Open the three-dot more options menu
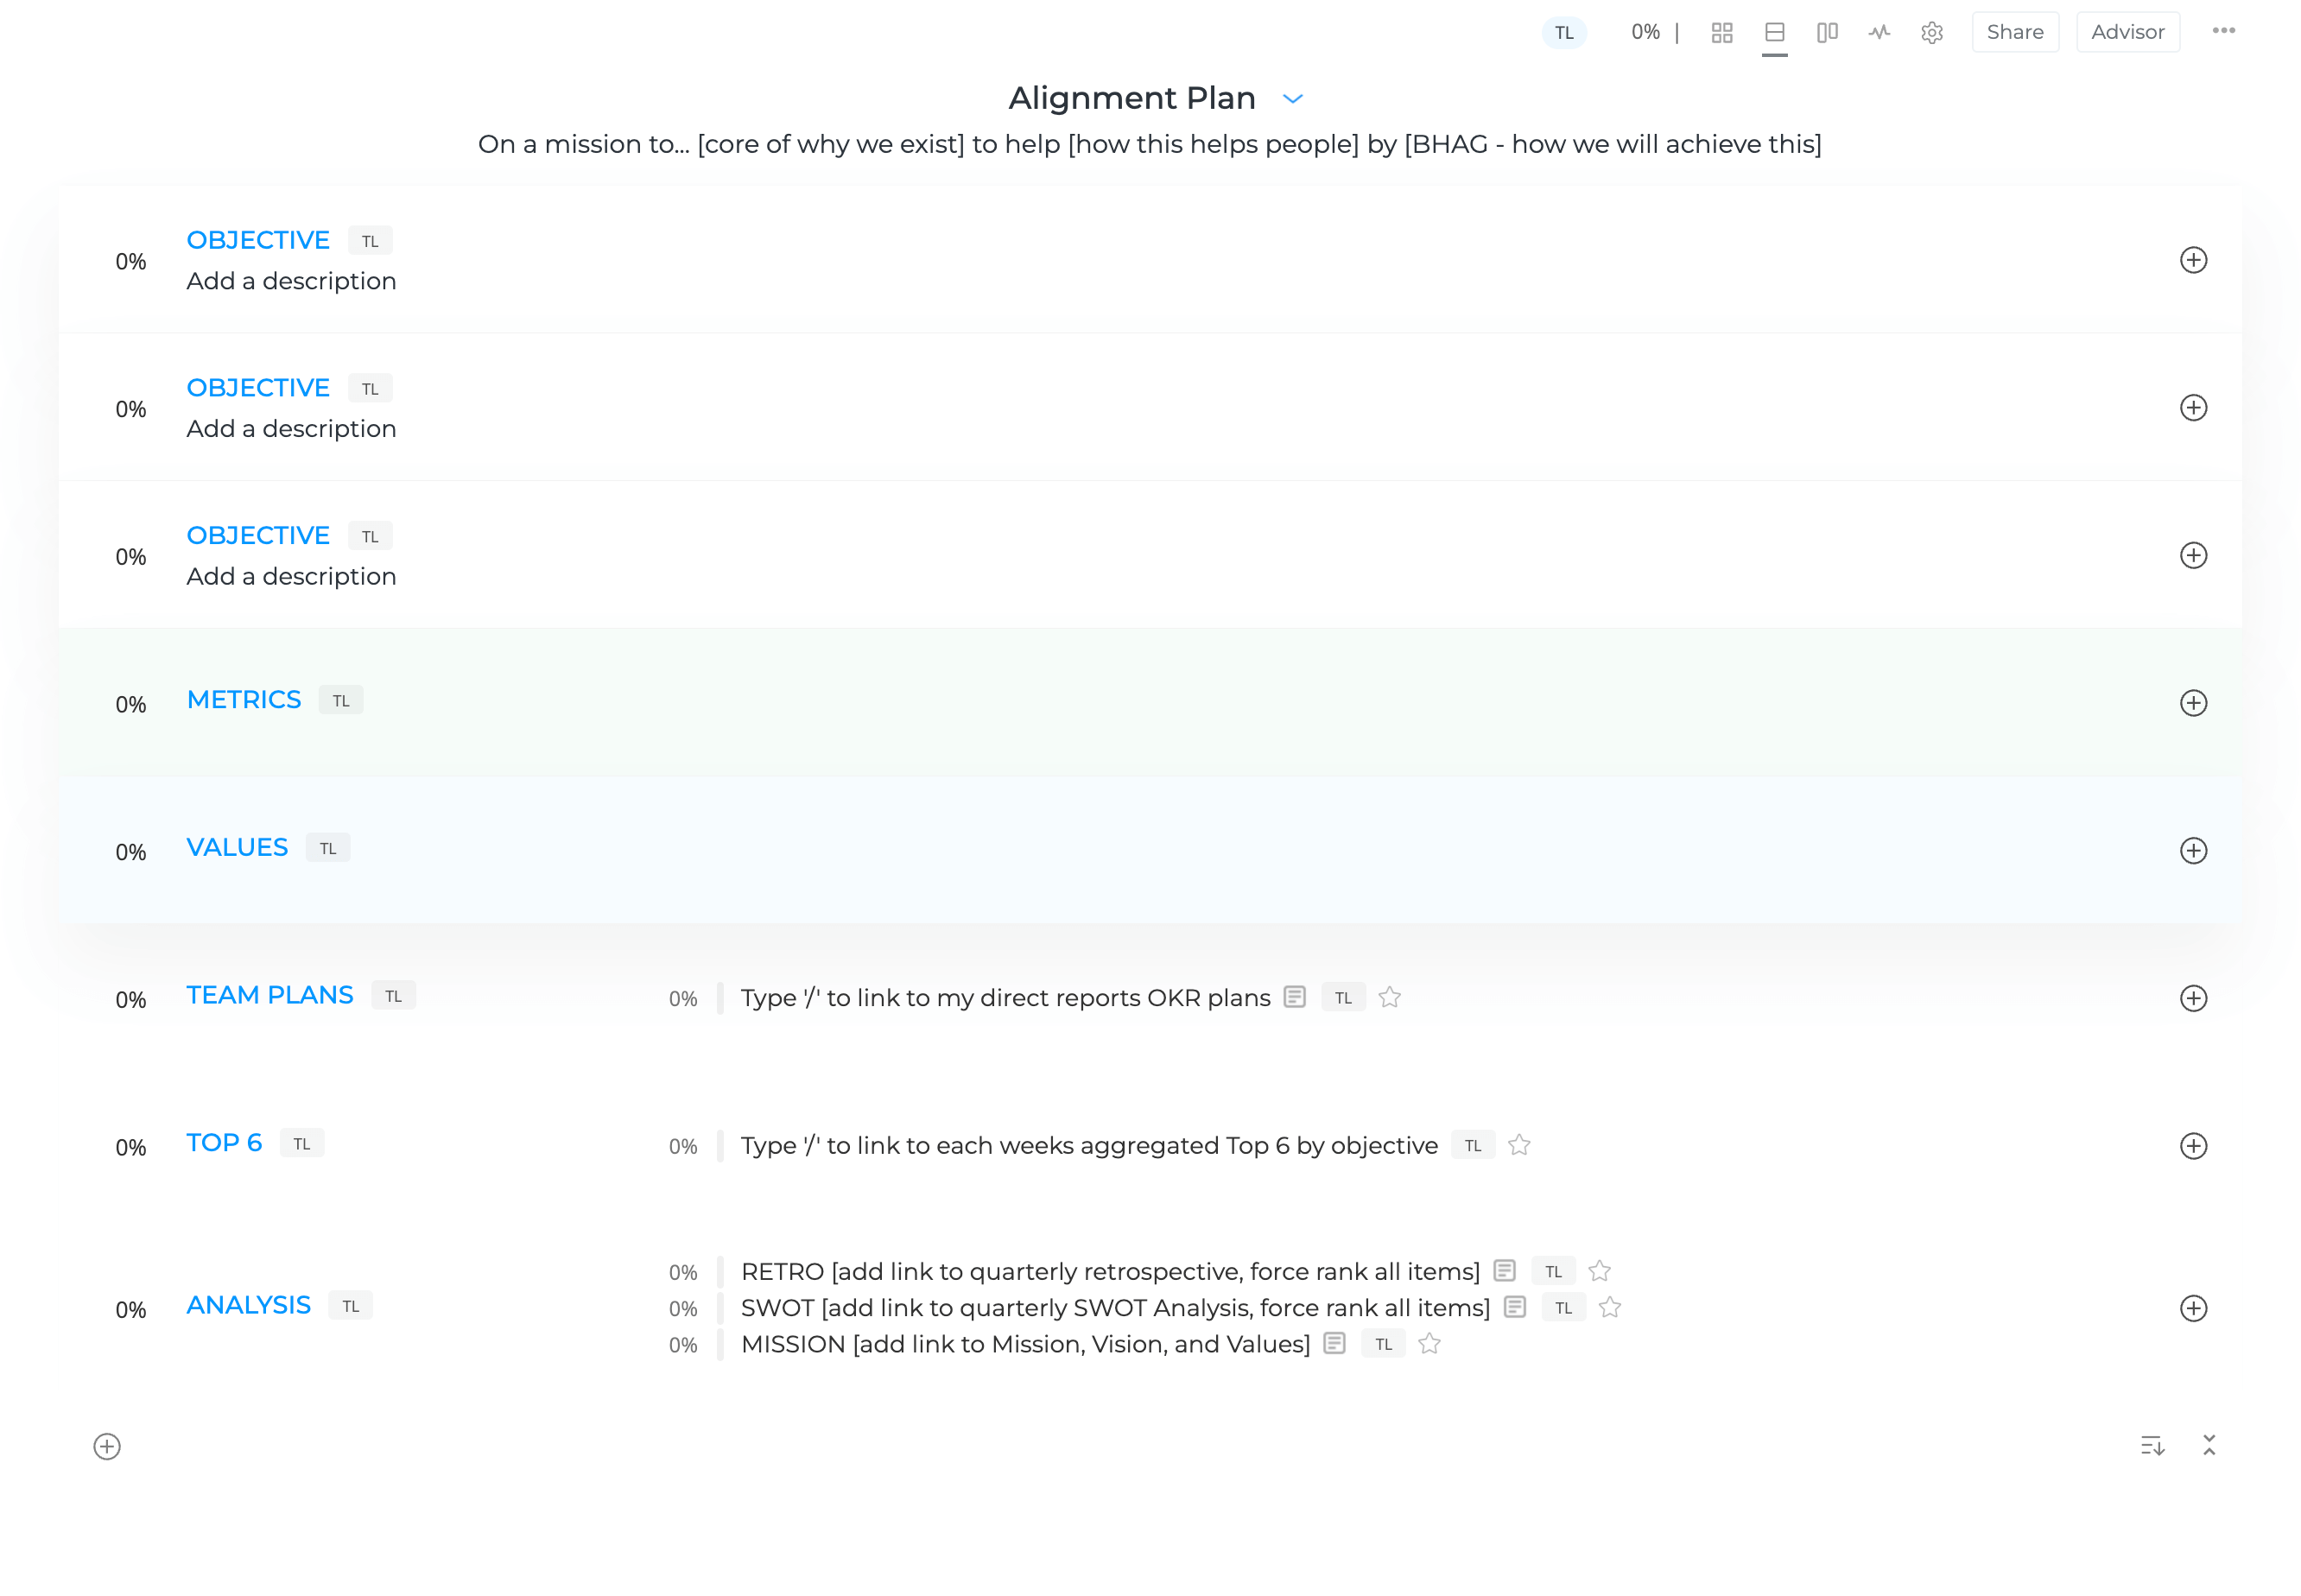The width and height of the screenshot is (2301, 1596). pyautogui.click(x=2223, y=31)
